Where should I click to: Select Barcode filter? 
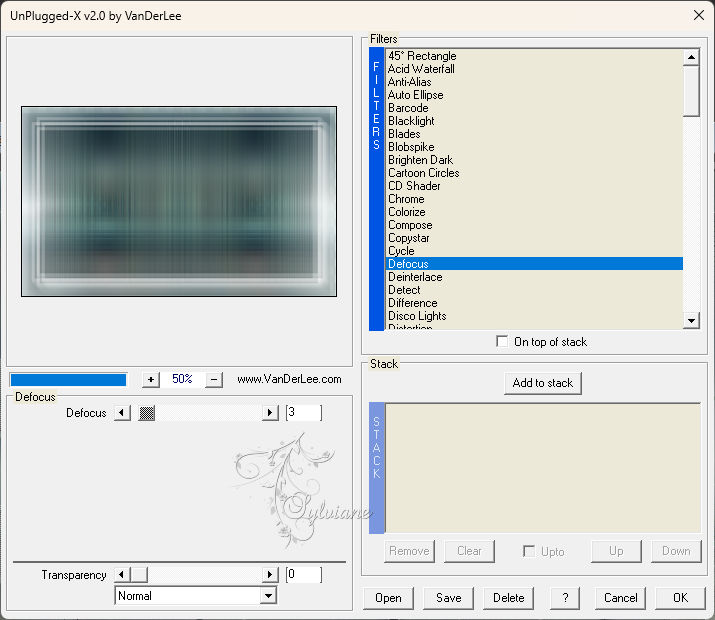point(534,108)
